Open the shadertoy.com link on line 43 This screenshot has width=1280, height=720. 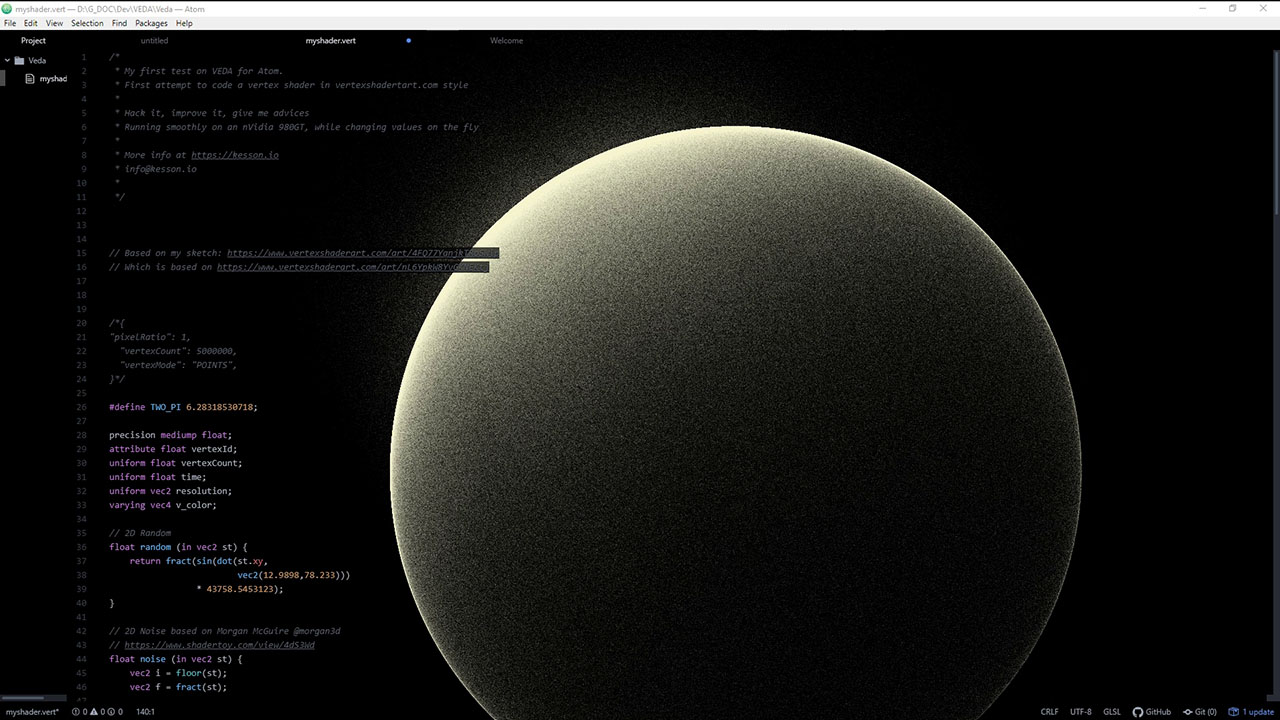(x=219, y=645)
